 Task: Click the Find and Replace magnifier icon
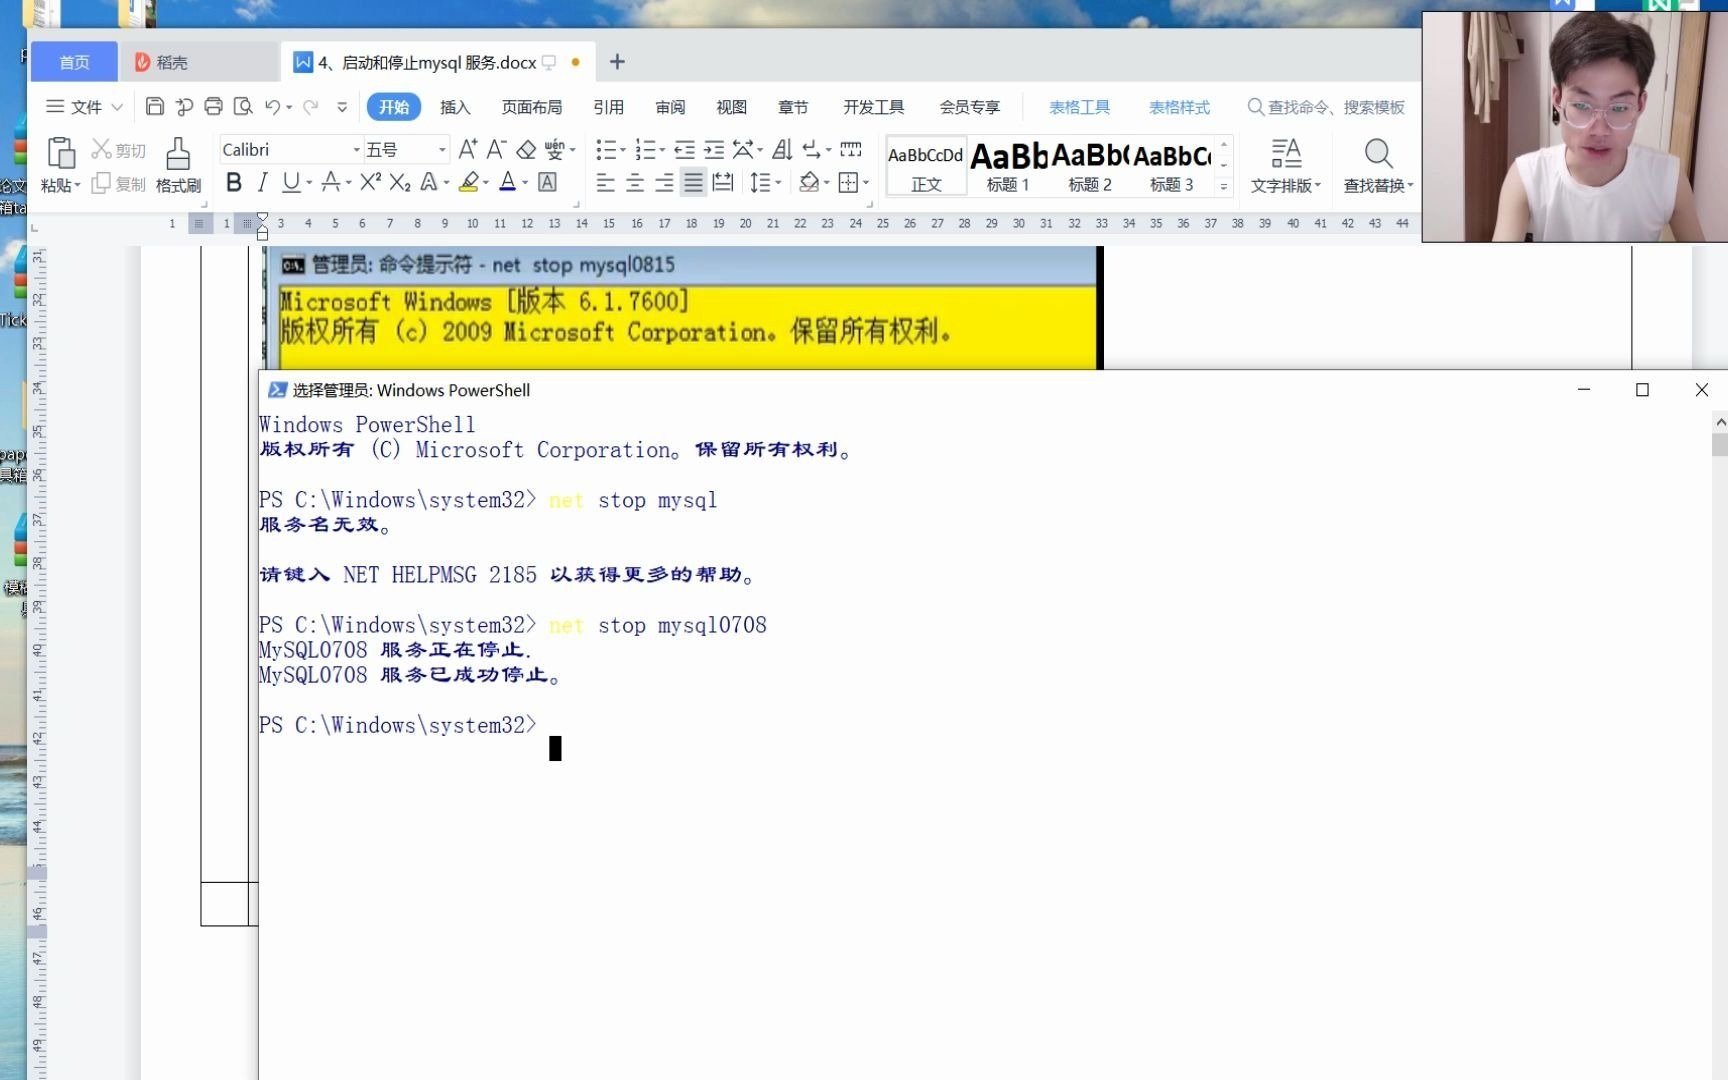pos(1378,153)
